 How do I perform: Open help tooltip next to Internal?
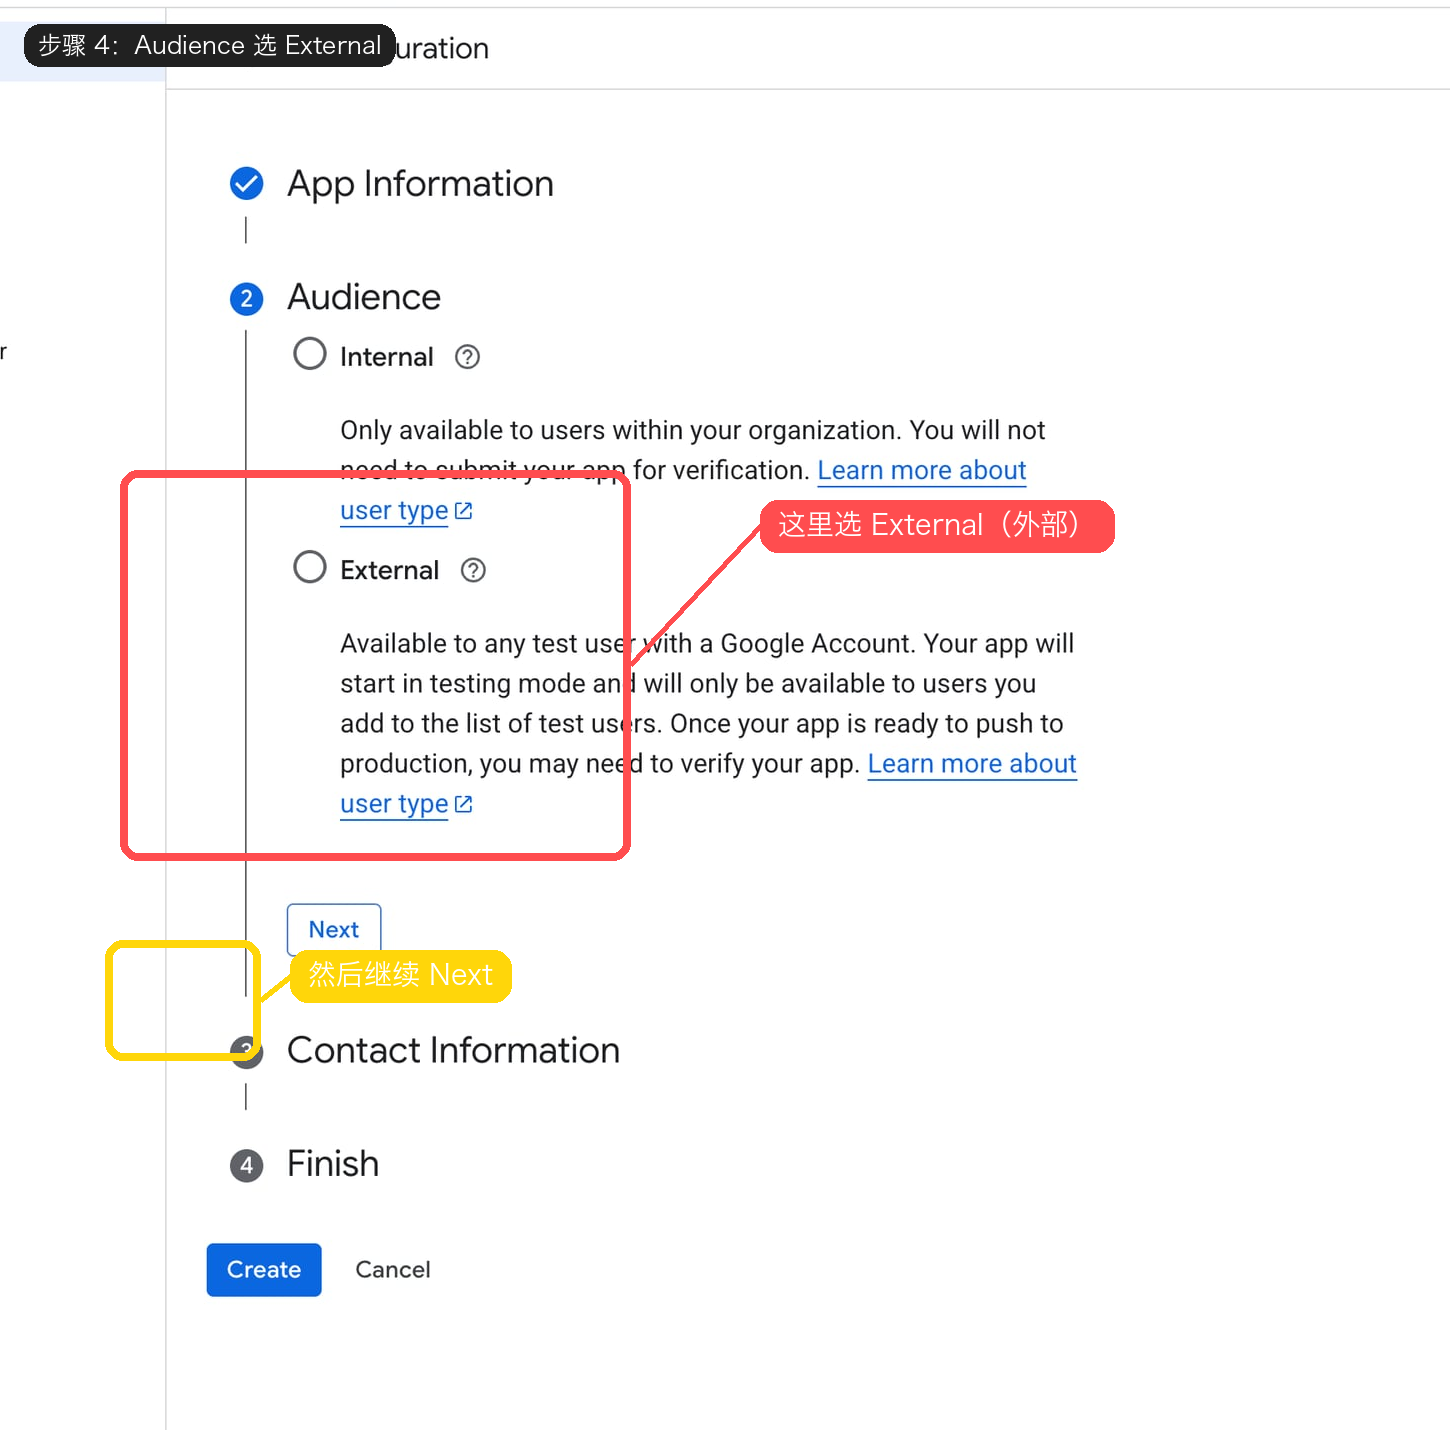click(467, 357)
